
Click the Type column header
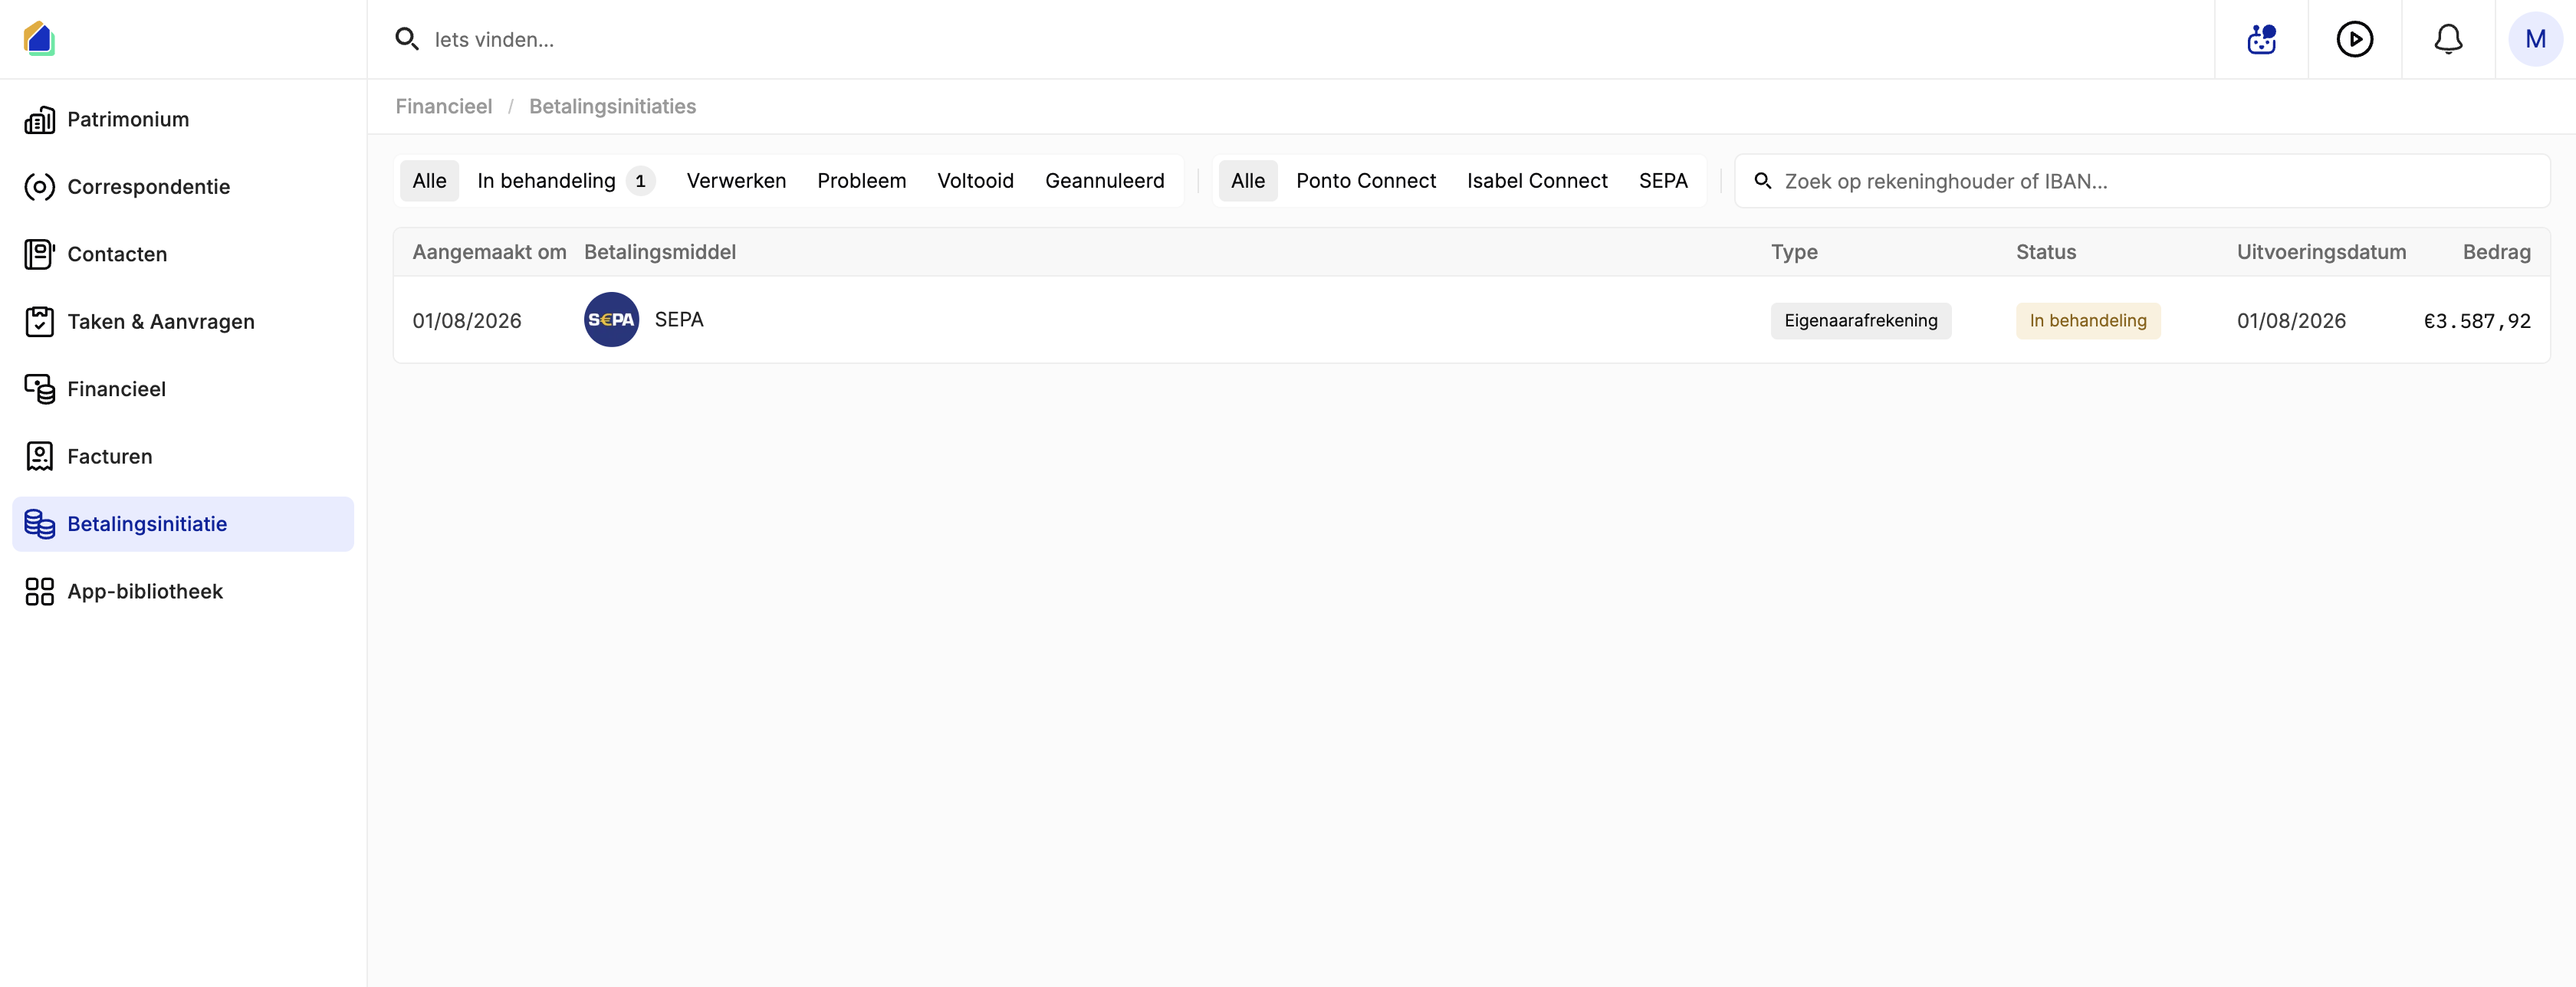click(1794, 252)
